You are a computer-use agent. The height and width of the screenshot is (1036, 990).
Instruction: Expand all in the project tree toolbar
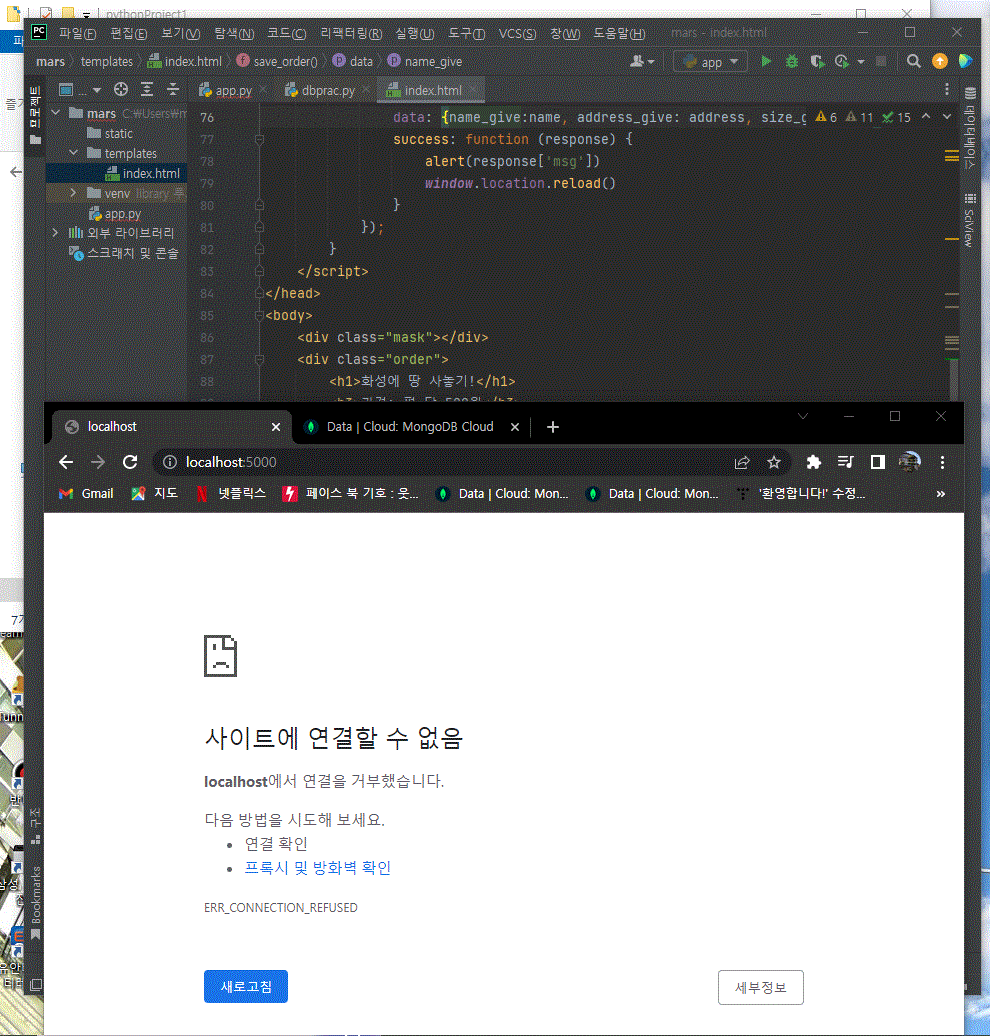pyautogui.click(x=147, y=89)
